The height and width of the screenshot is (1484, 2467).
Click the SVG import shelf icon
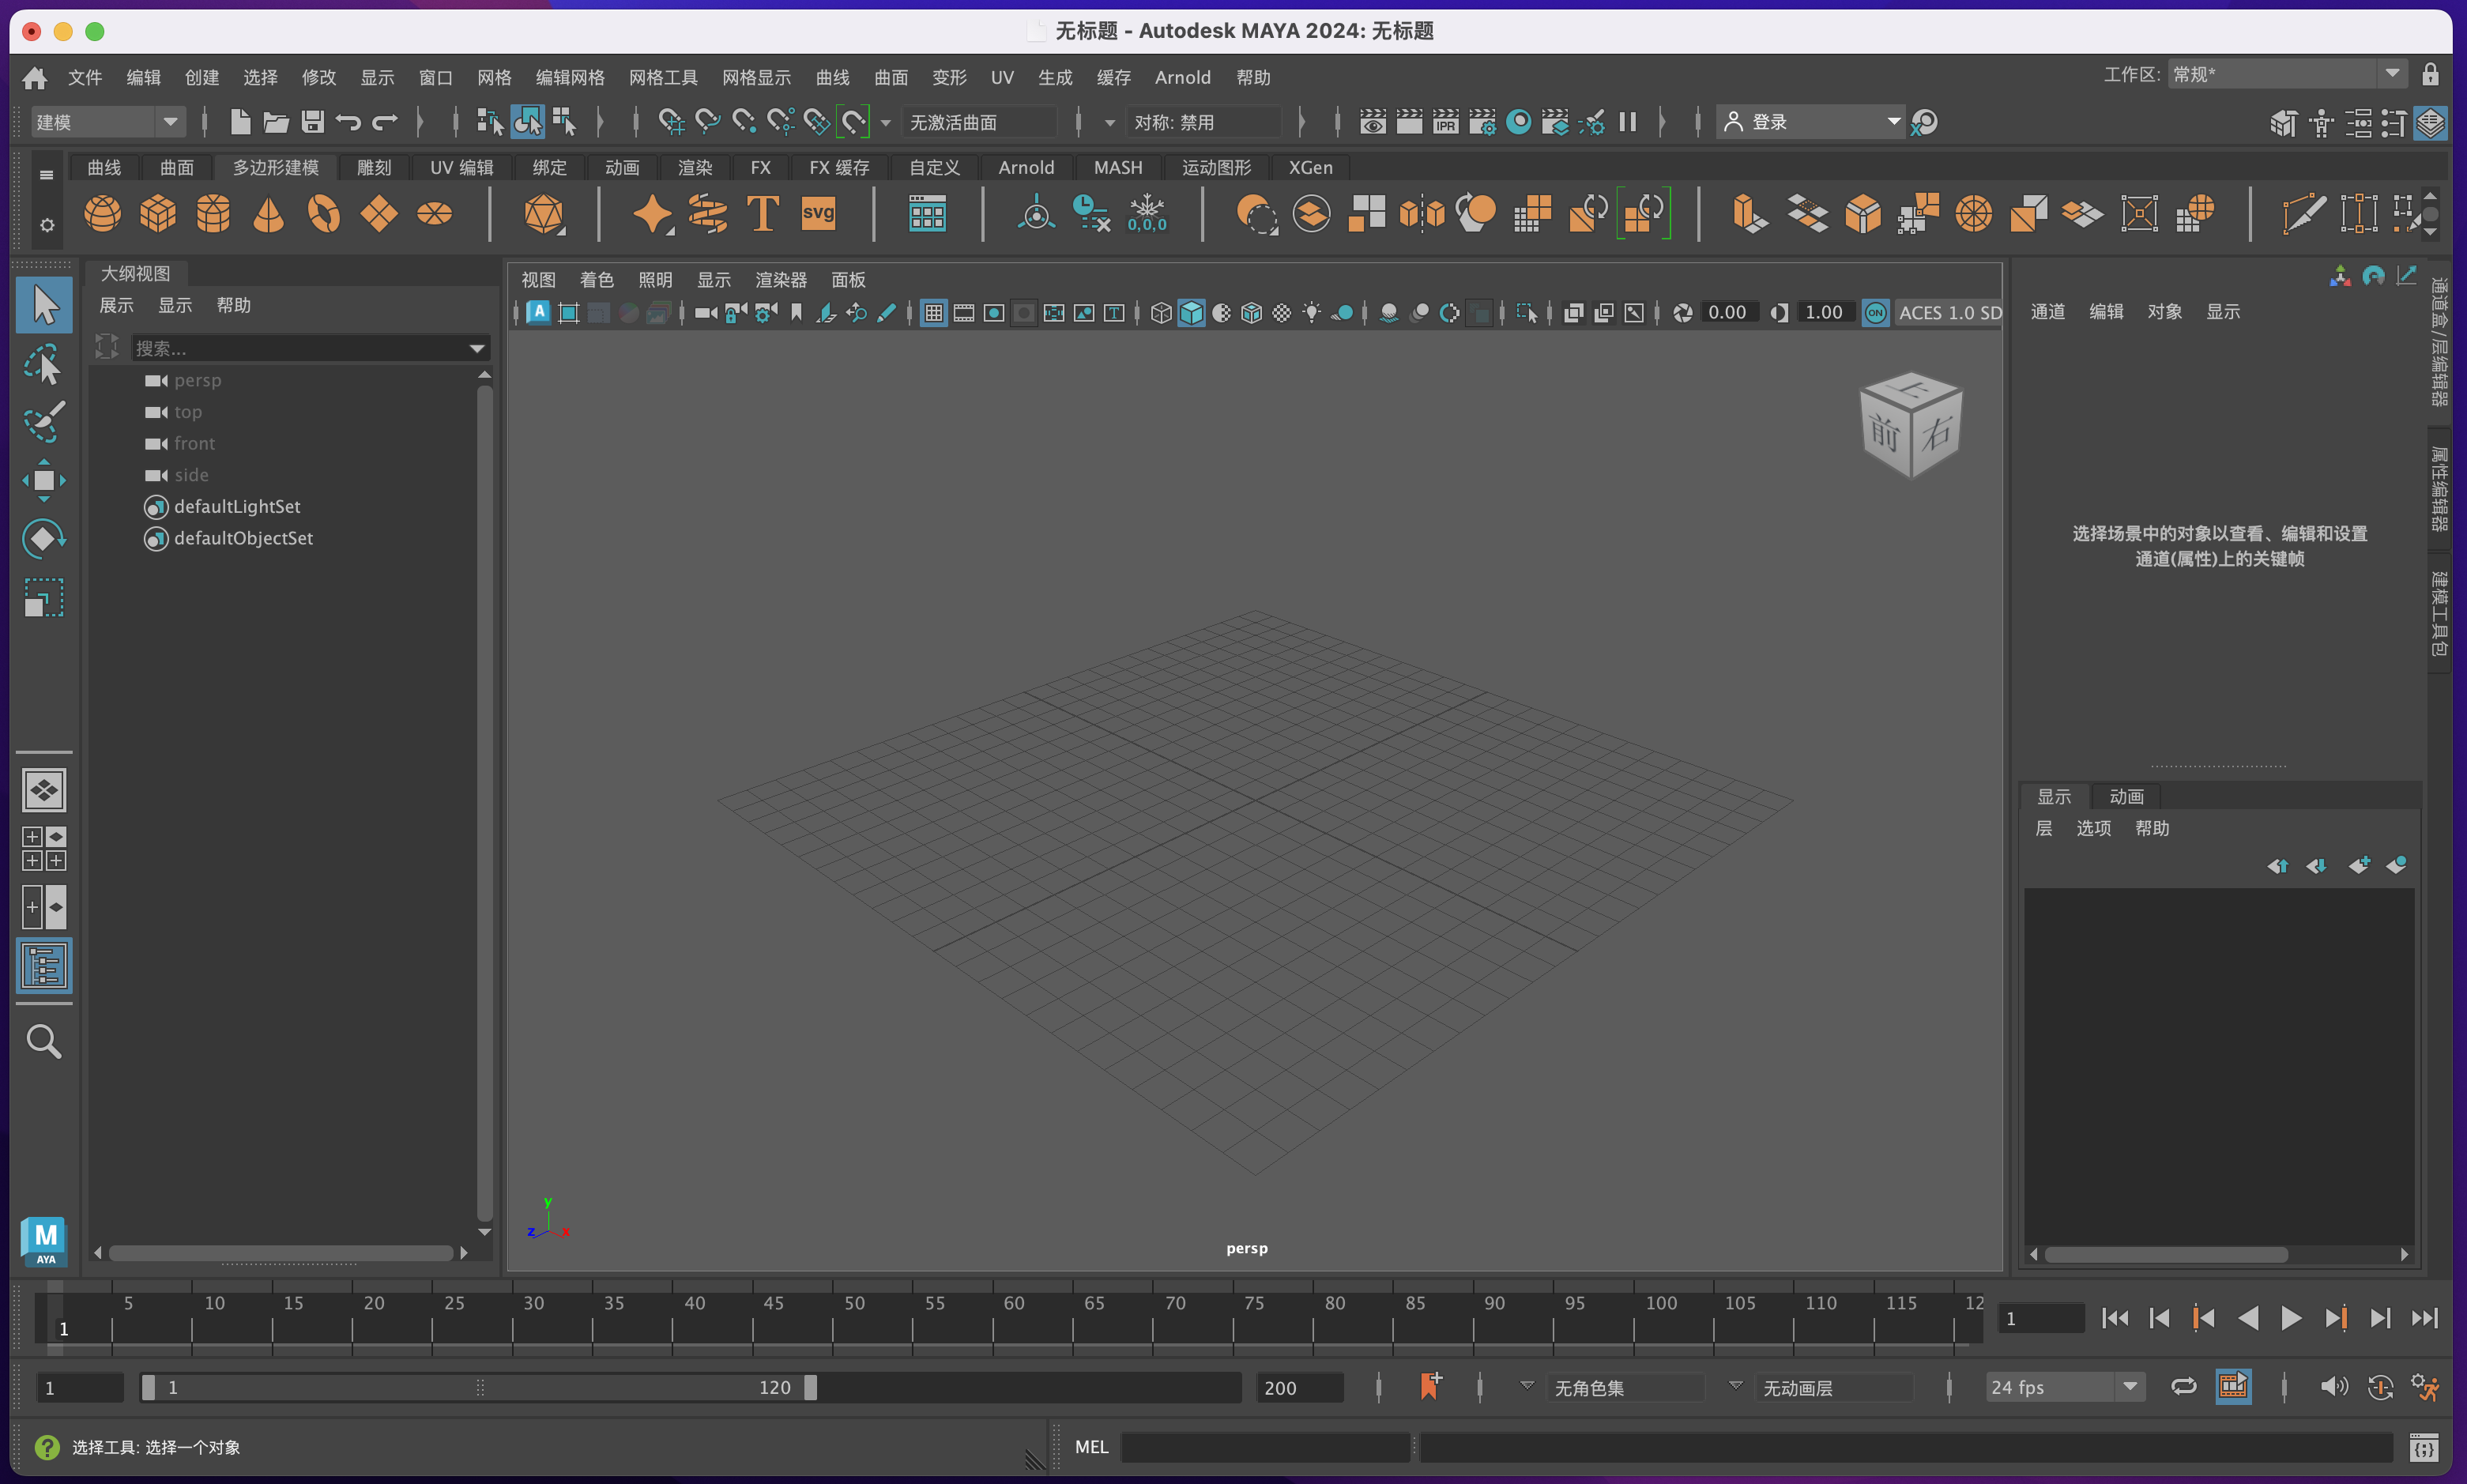pos(818,213)
